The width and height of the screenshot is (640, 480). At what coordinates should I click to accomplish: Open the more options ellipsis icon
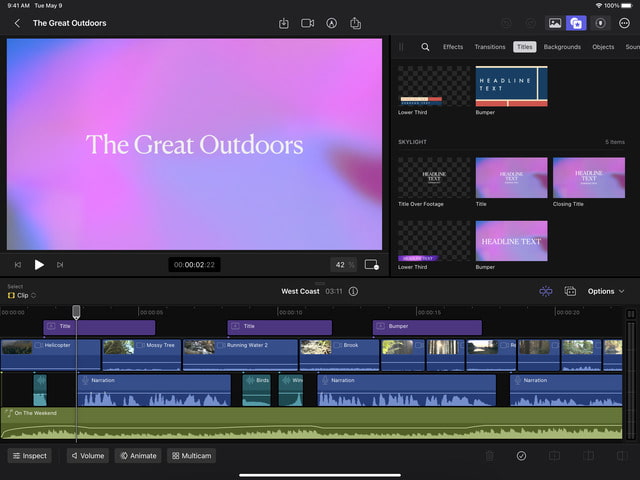[623, 23]
